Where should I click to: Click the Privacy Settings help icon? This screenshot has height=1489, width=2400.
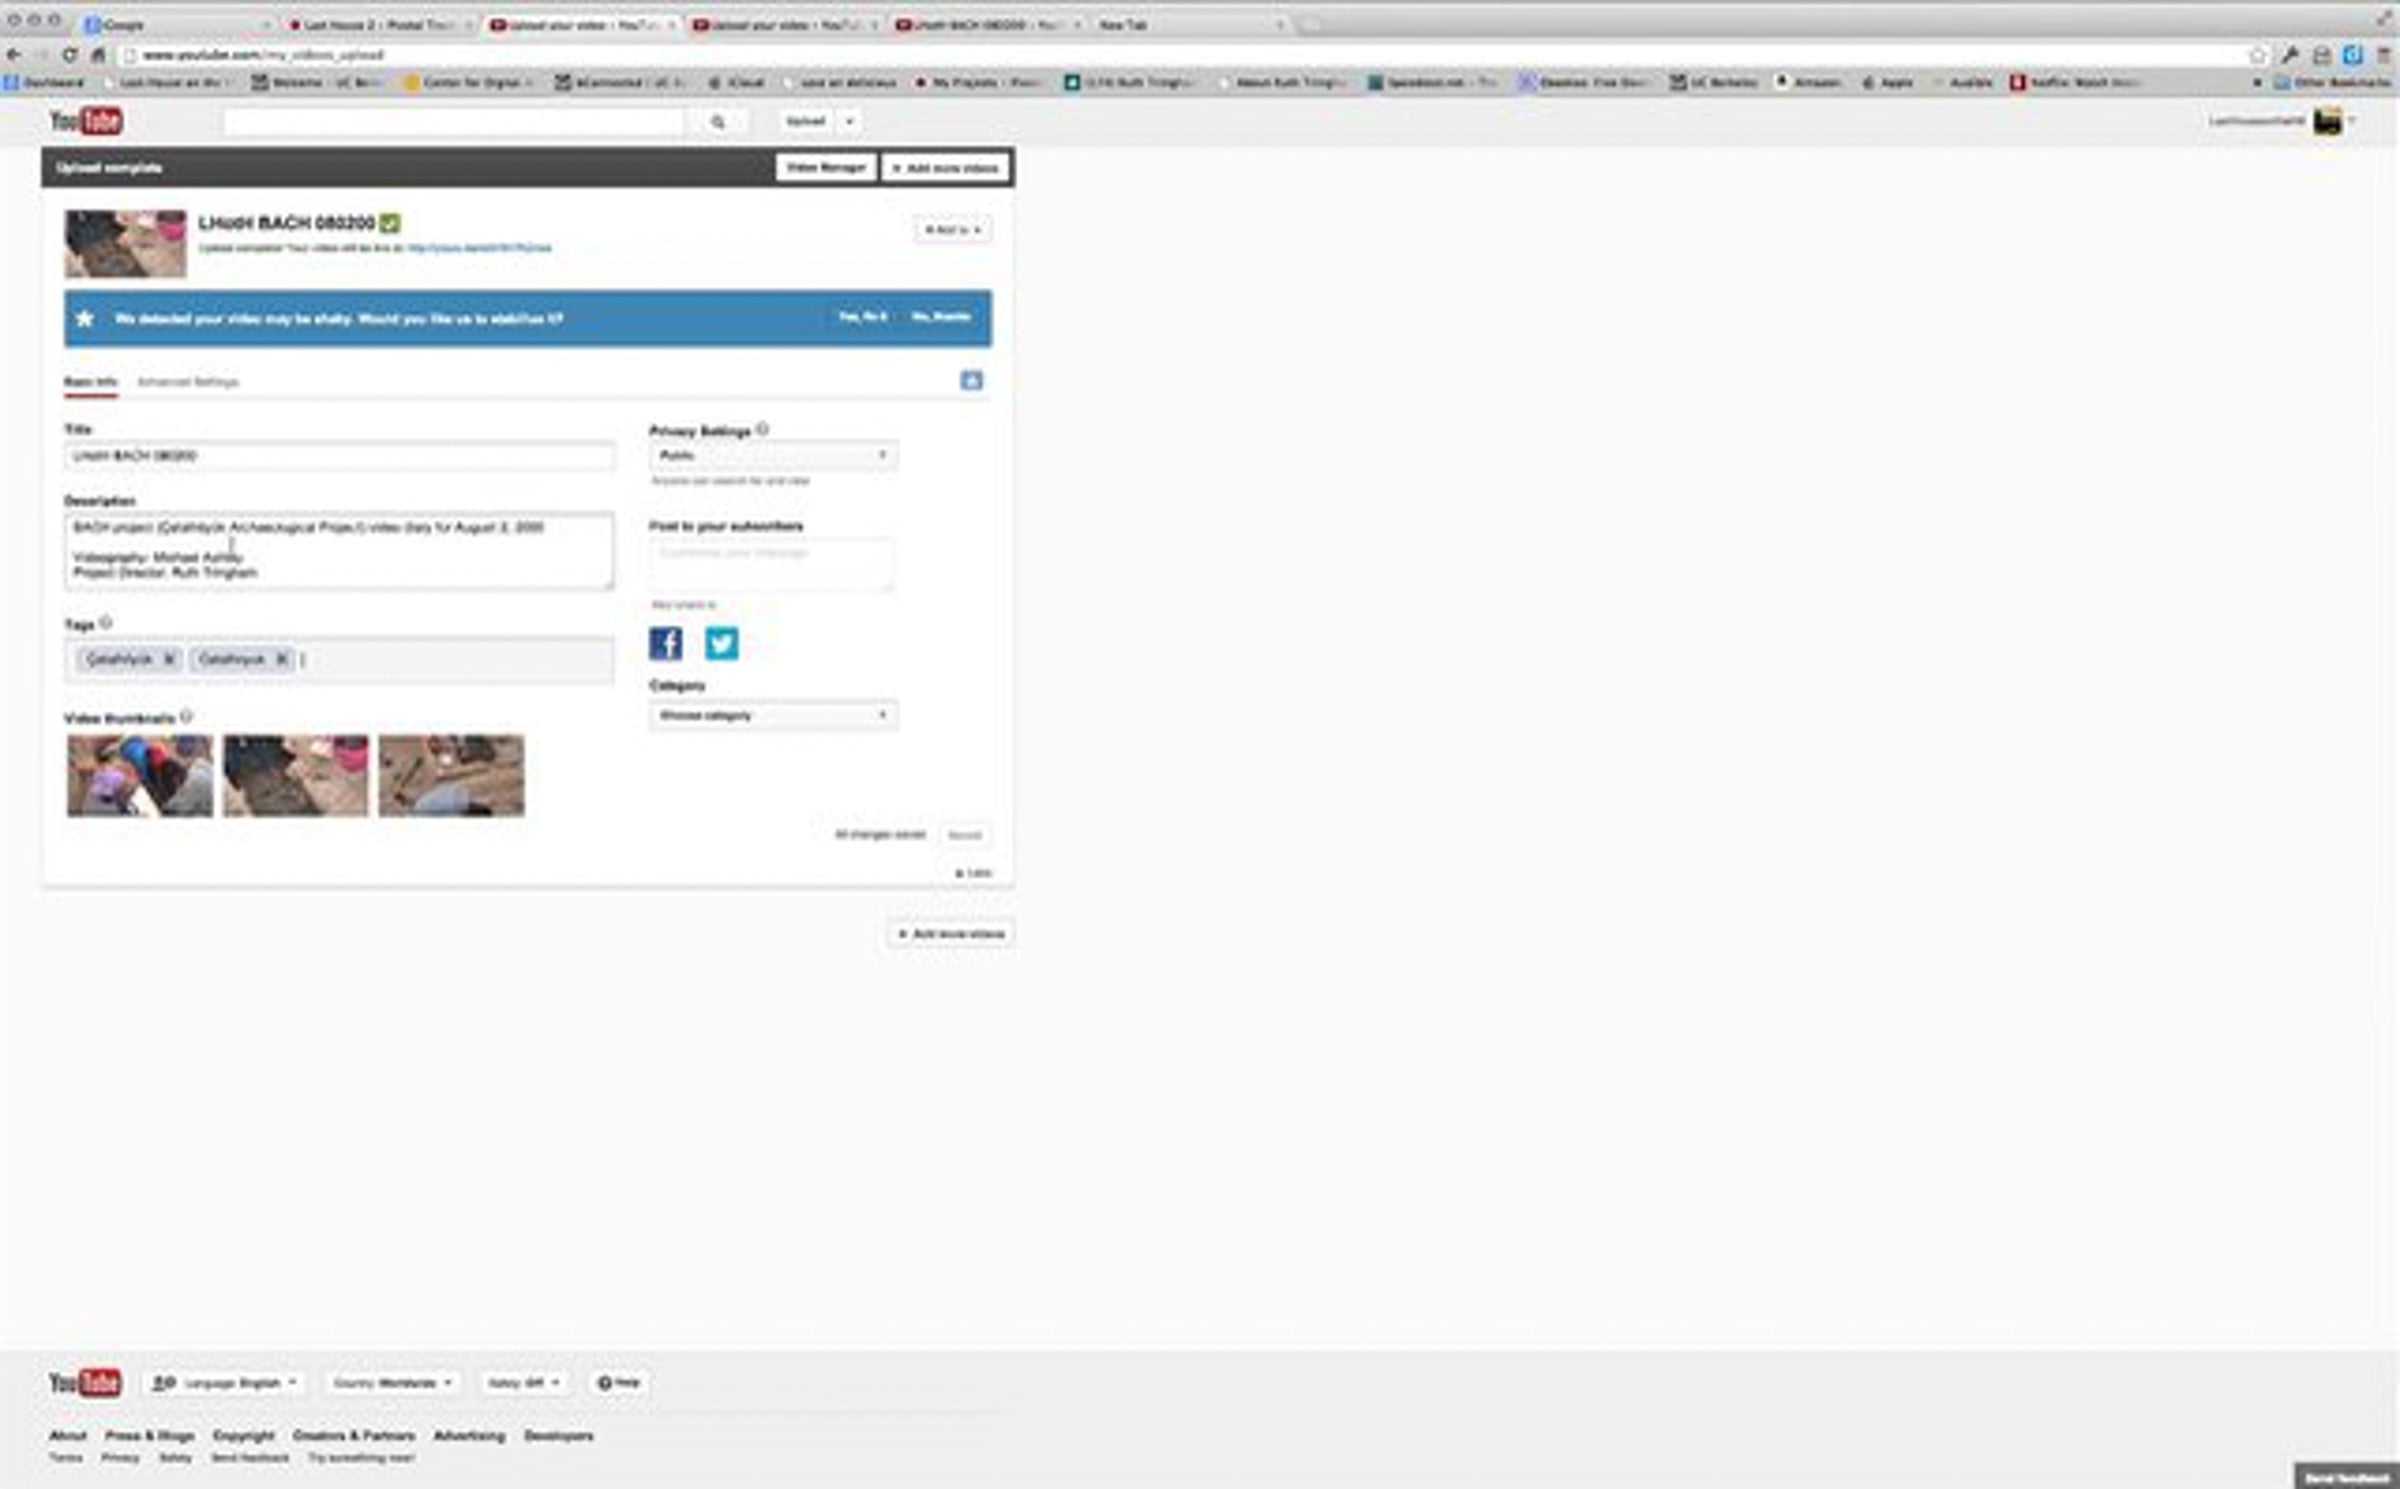tap(763, 429)
